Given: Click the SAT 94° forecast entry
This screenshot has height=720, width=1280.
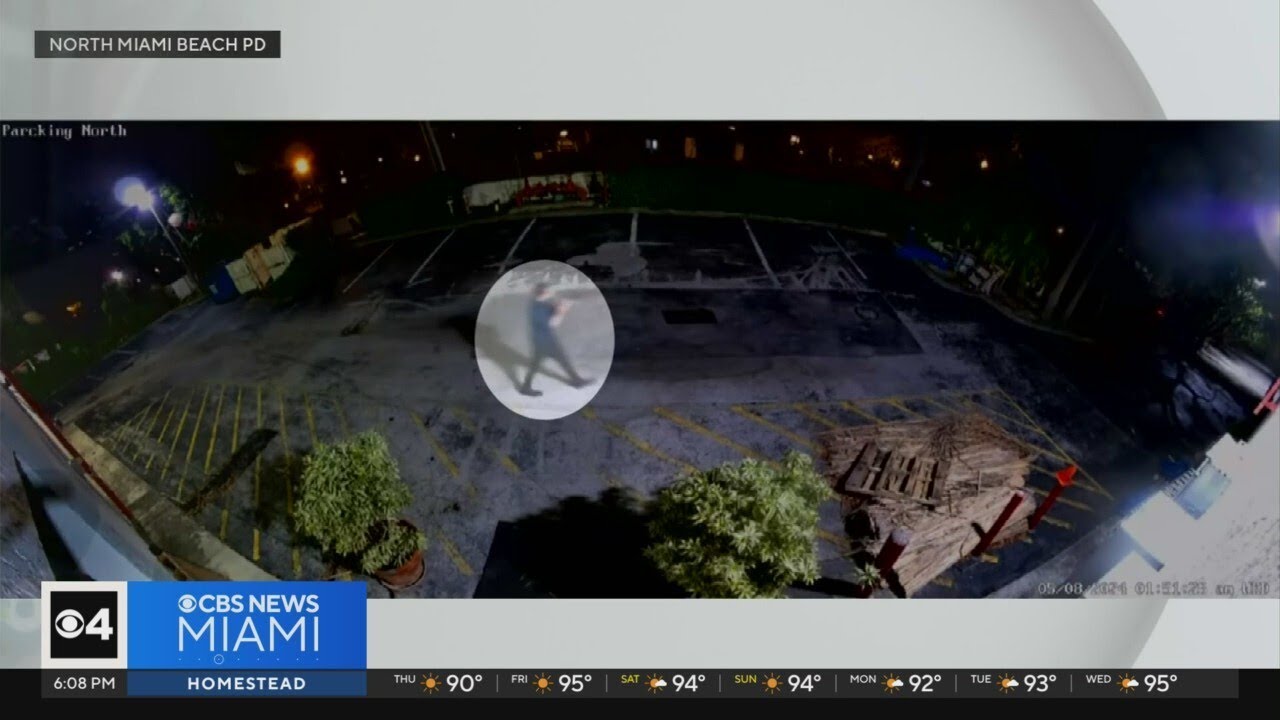Looking at the screenshot, I should 663,683.
